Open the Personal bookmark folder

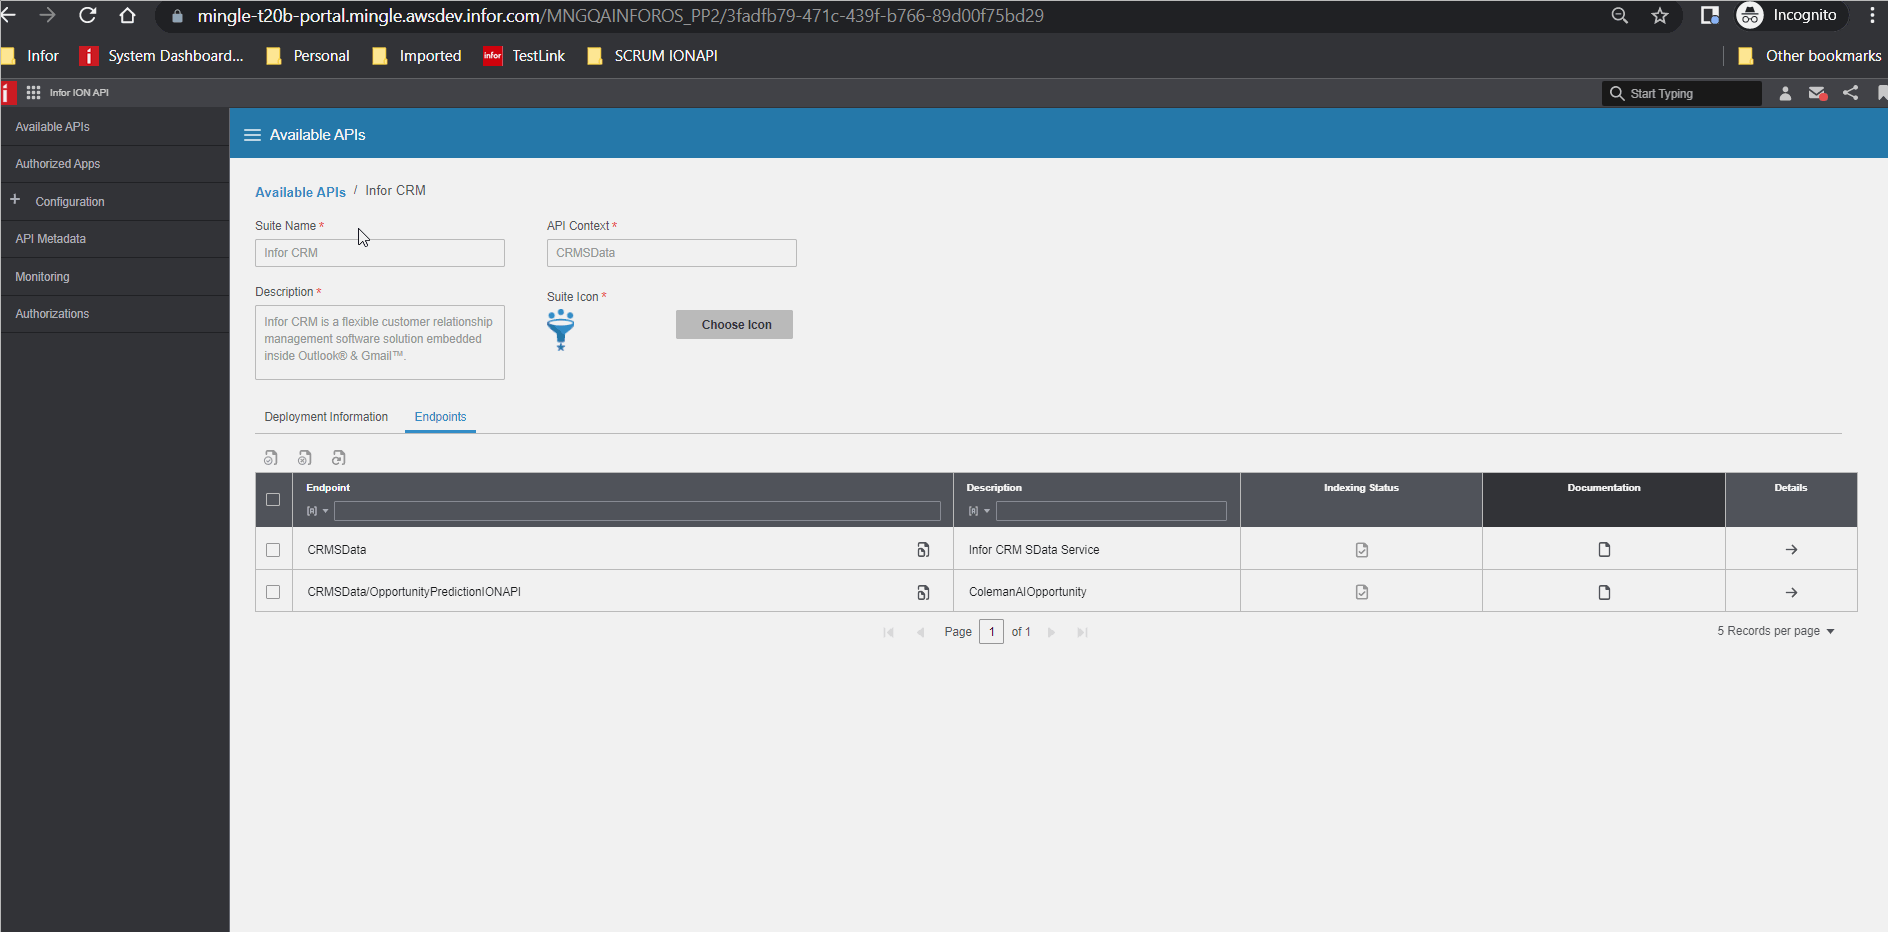[x=308, y=56]
